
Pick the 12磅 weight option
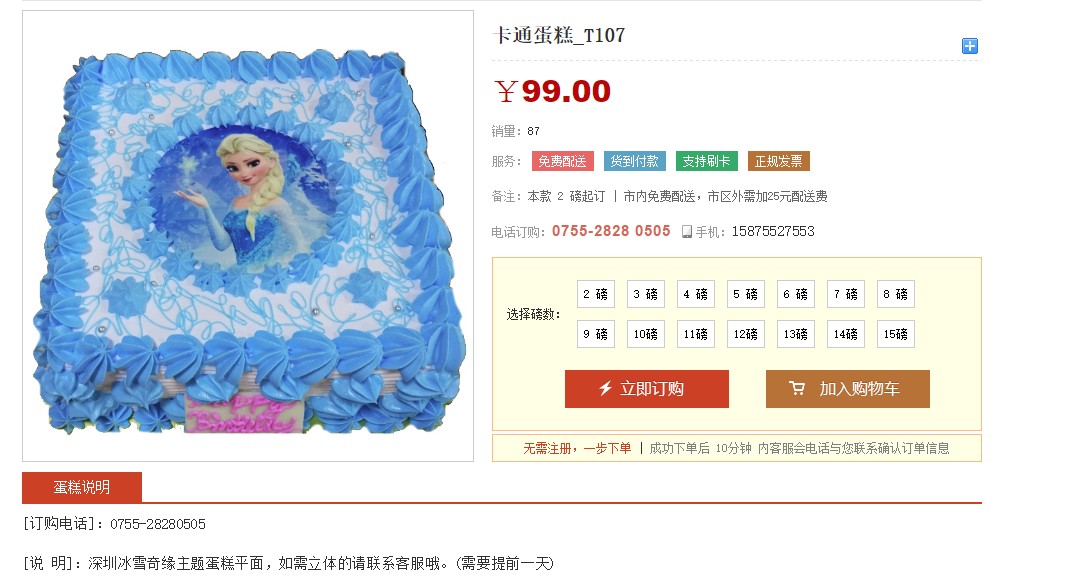(x=745, y=334)
